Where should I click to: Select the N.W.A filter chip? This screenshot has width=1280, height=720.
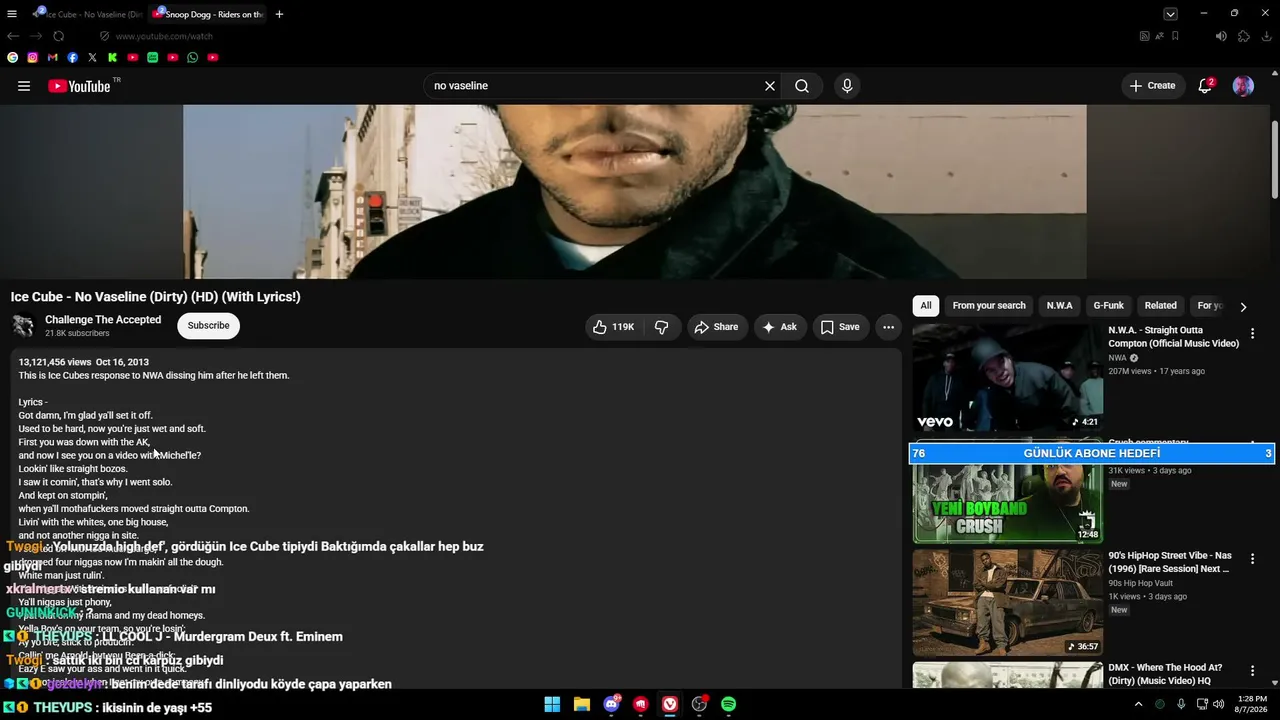[1059, 306]
